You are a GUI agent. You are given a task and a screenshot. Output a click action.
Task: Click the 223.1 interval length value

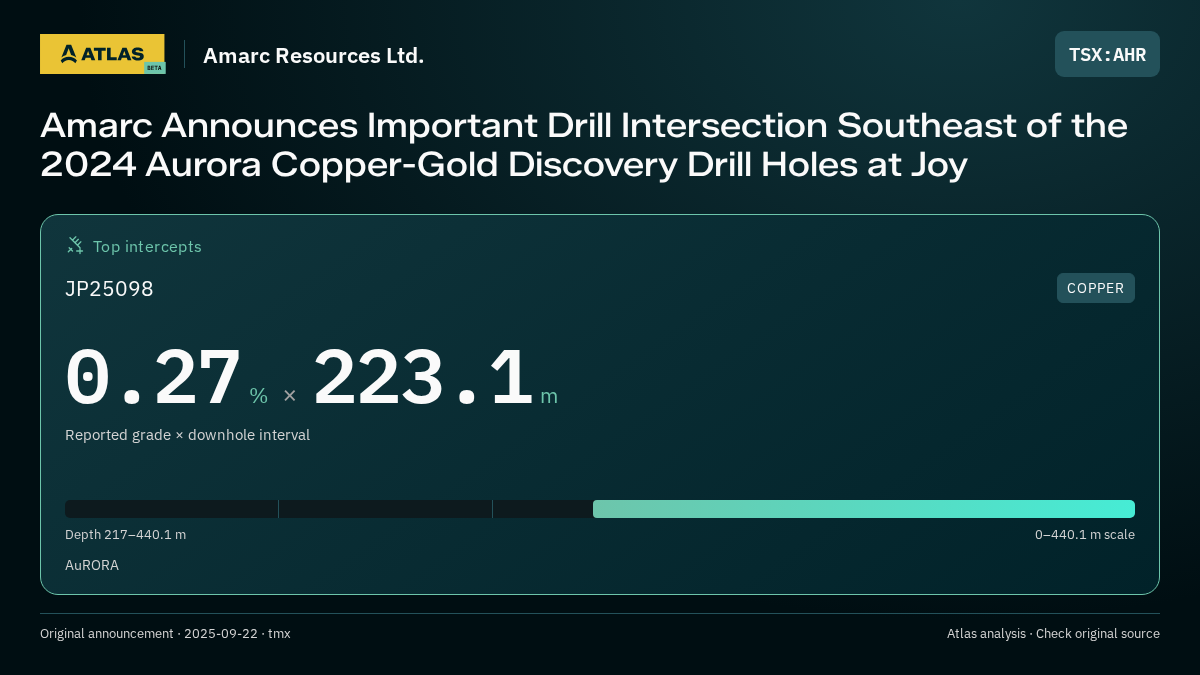click(423, 378)
